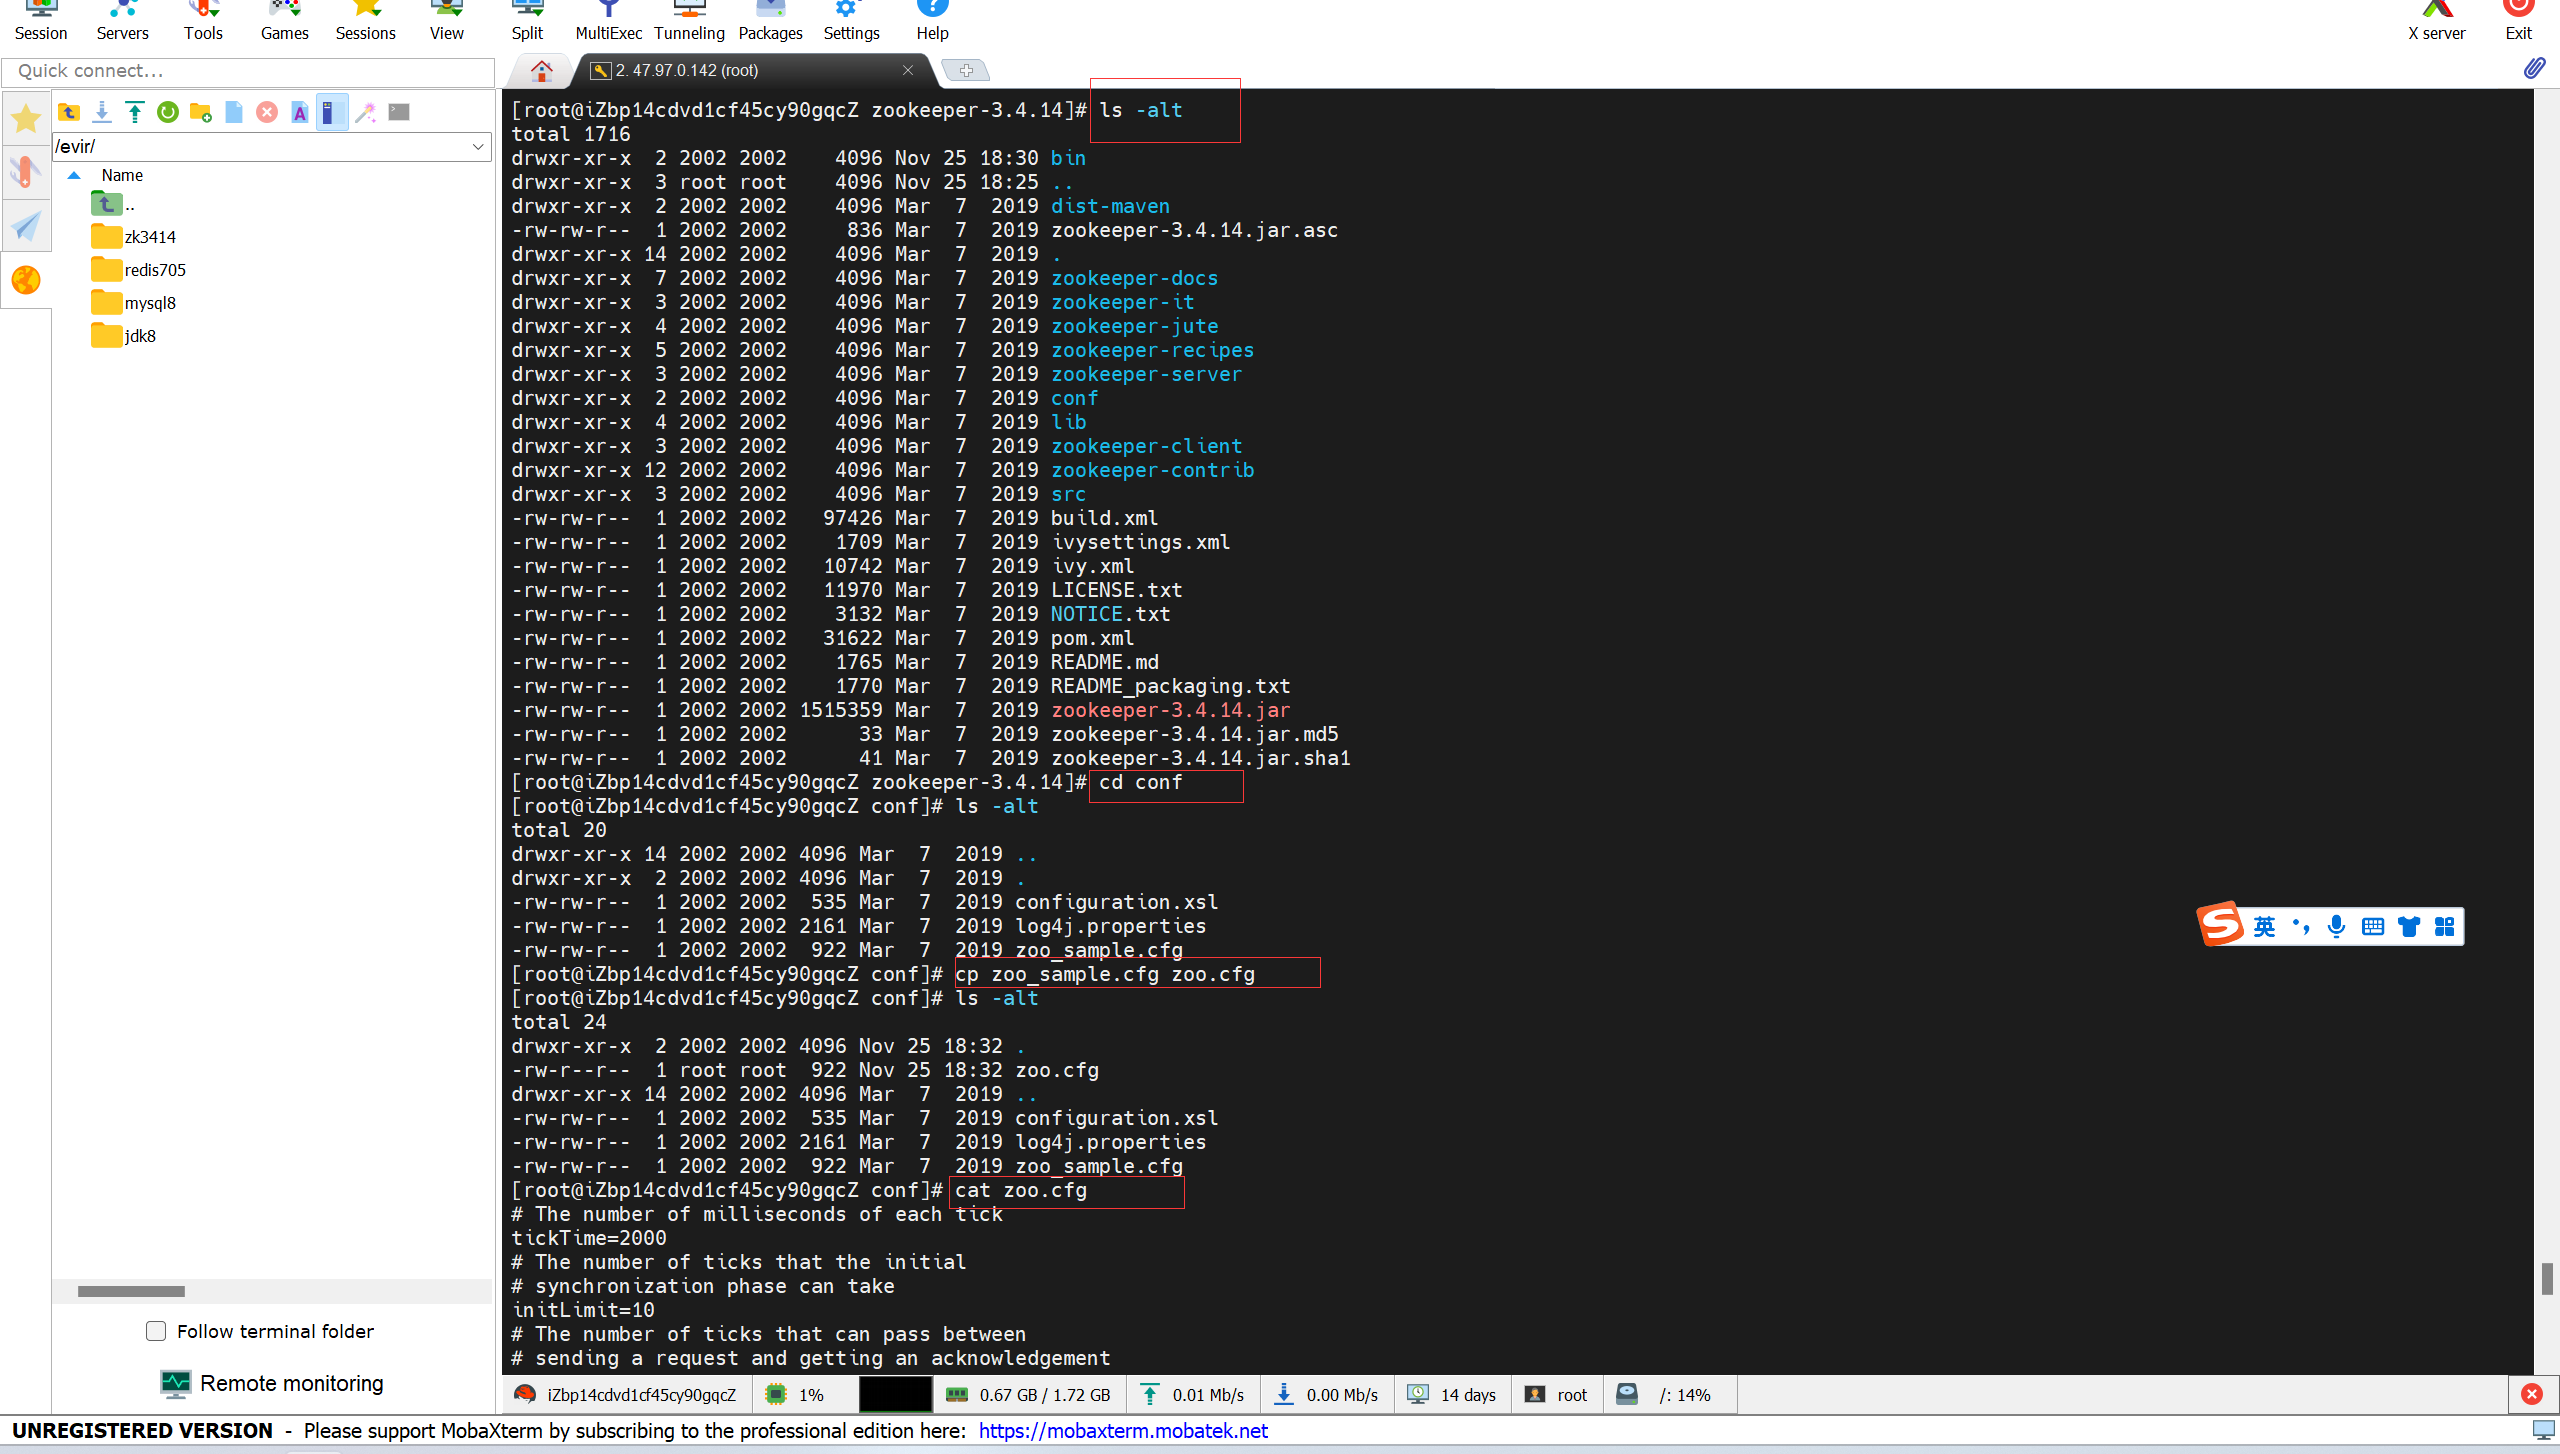Open terminal icon in SFTP toolbar

[399, 112]
